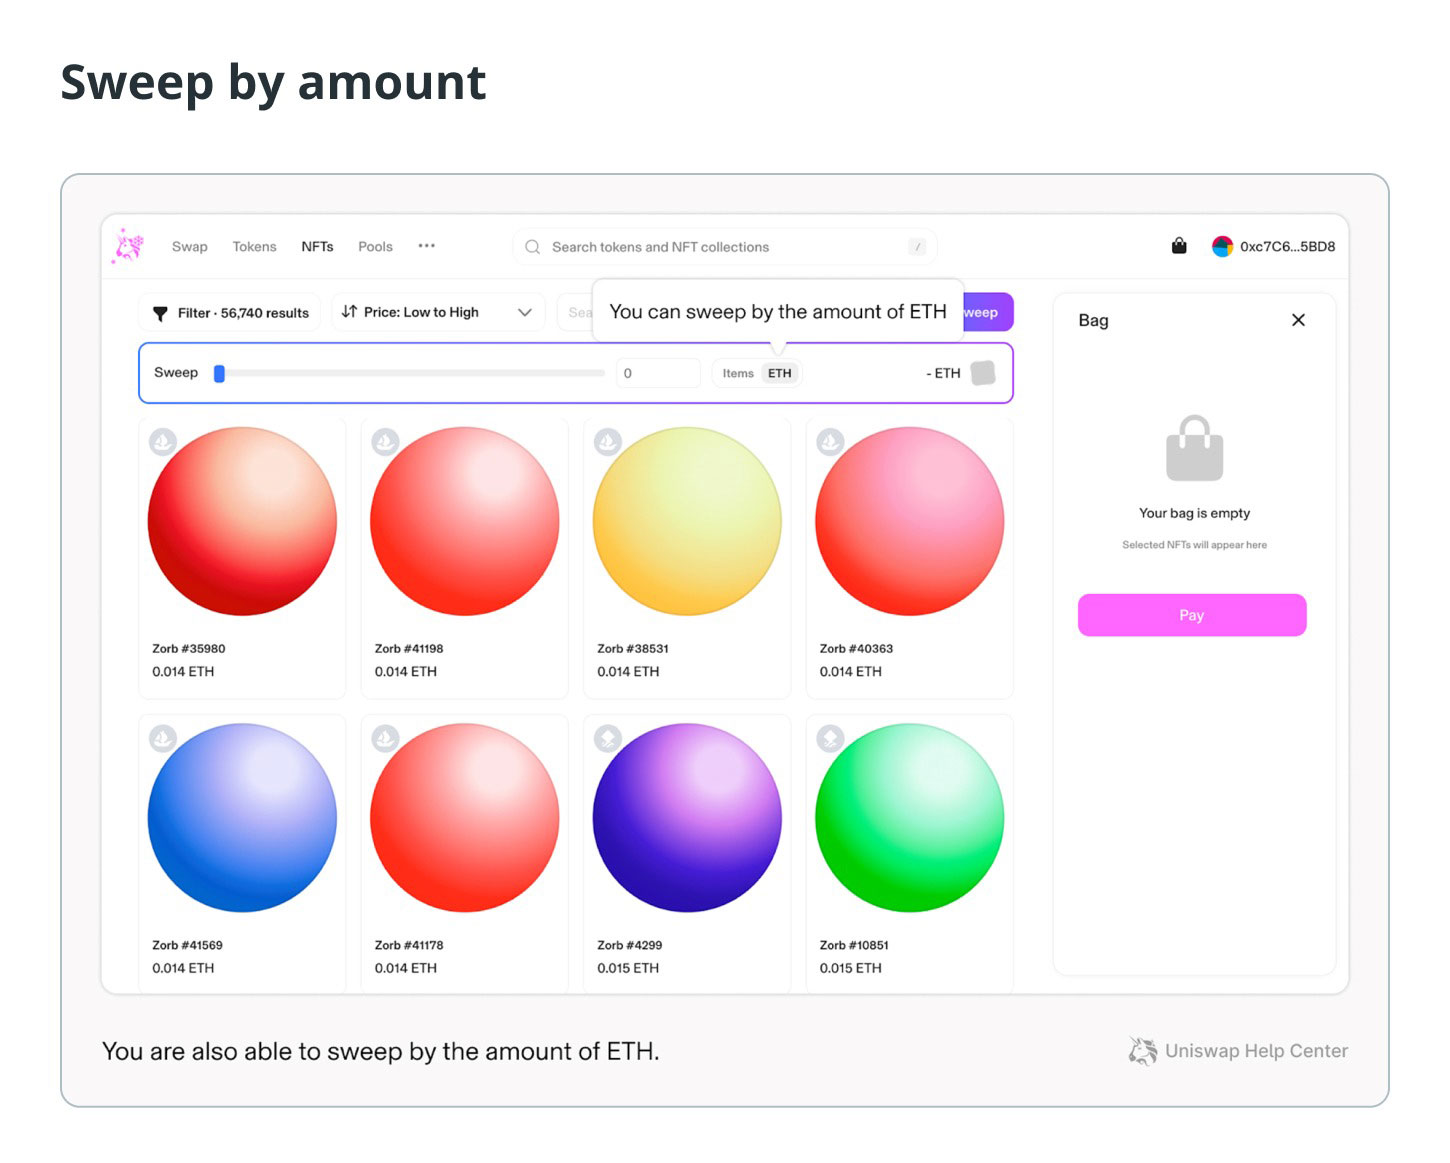This screenshot has width=1450, height=1163.
Task: Click the Search tokens and NFT collections field
Action: click(725, 247)
